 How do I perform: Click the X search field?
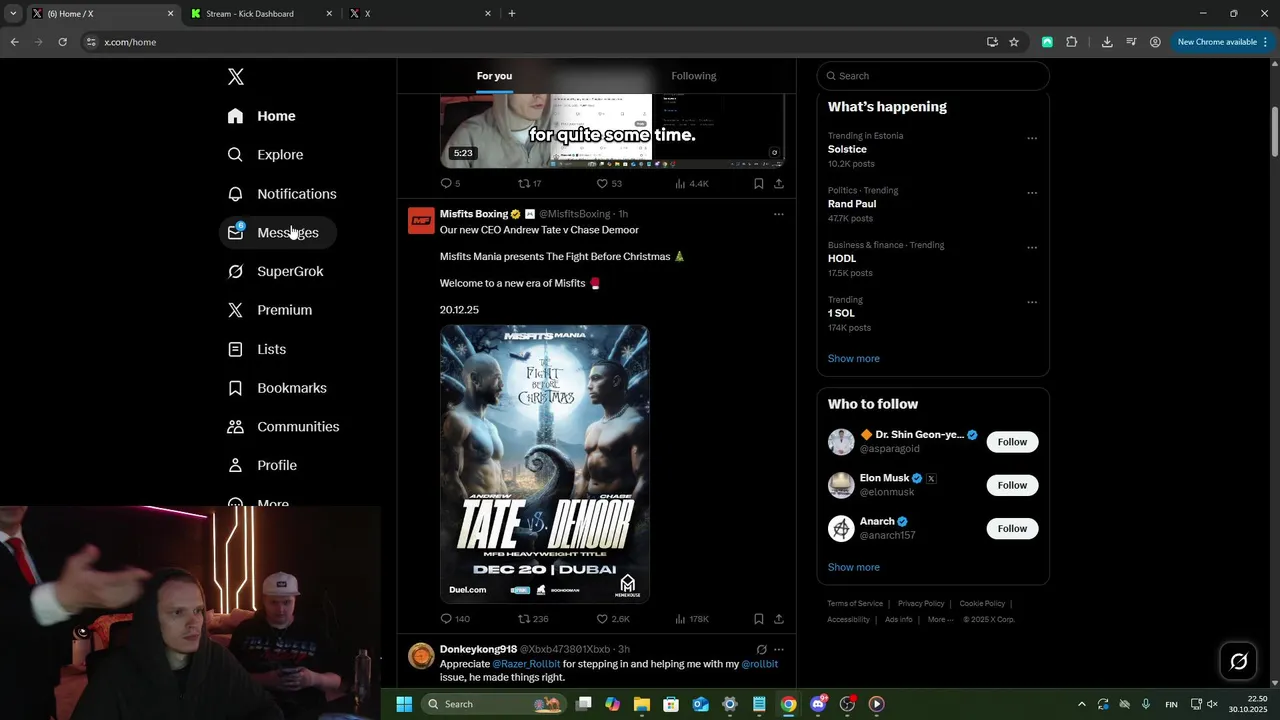point(933,76)
